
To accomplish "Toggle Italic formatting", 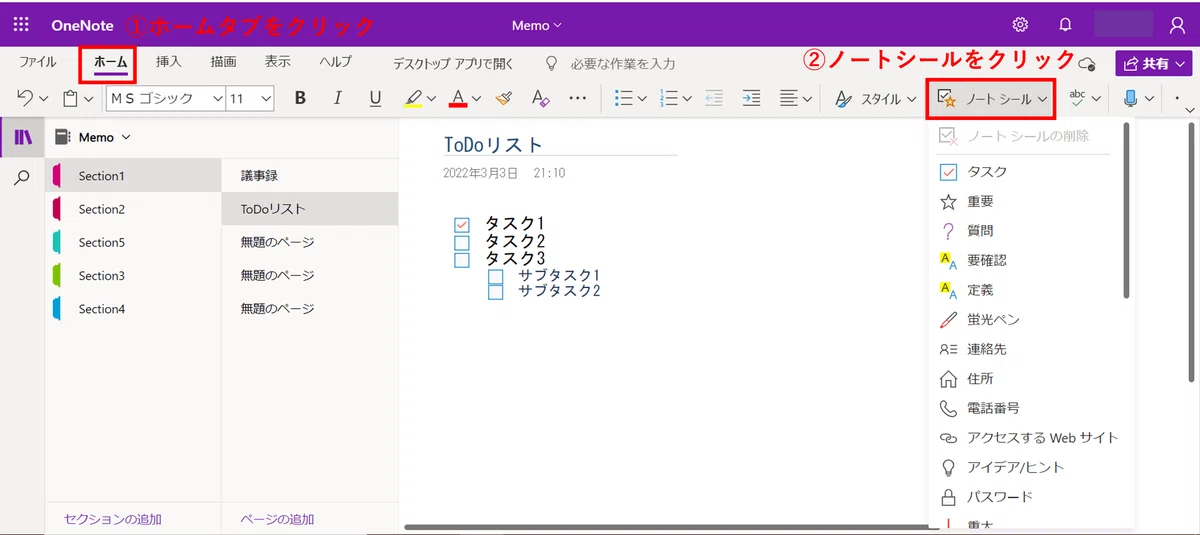I will pos(337,98).
